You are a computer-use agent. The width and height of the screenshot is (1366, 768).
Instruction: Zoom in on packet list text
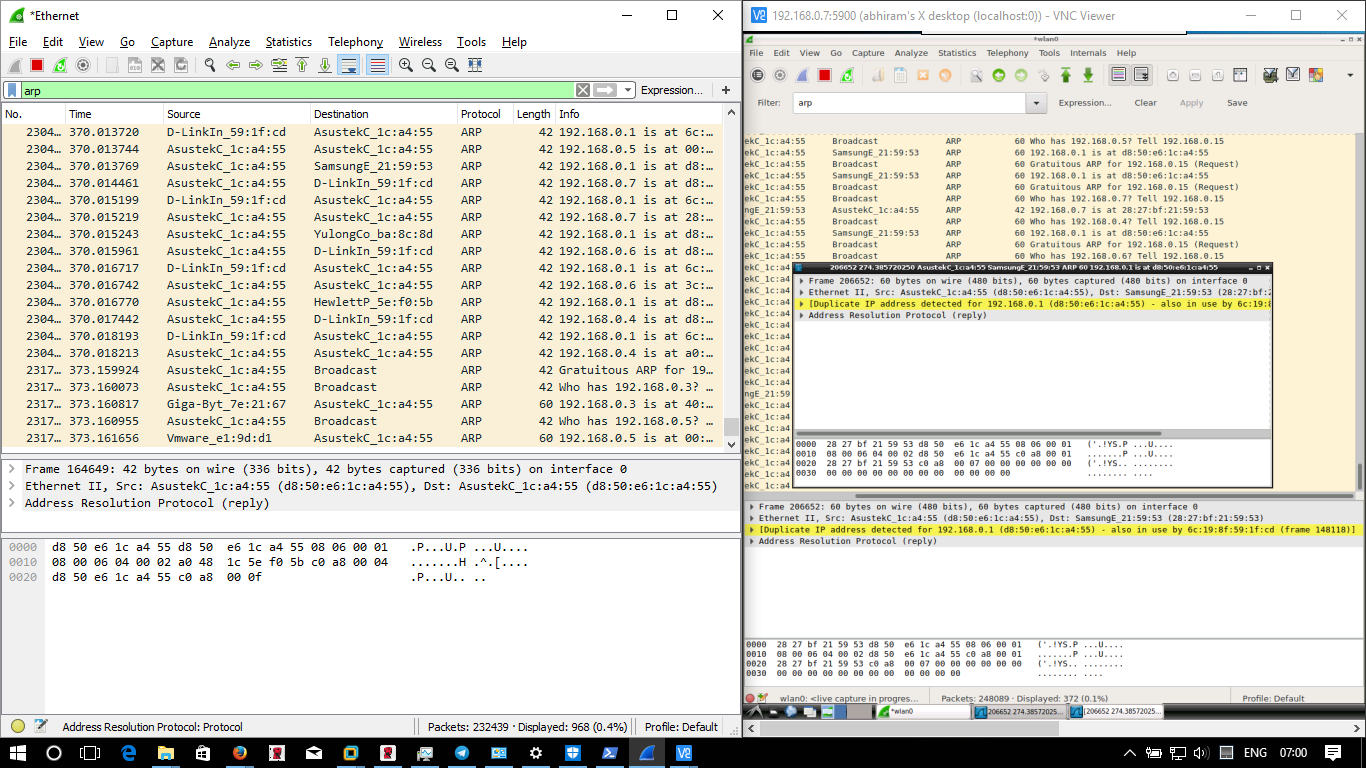point(406,65)
